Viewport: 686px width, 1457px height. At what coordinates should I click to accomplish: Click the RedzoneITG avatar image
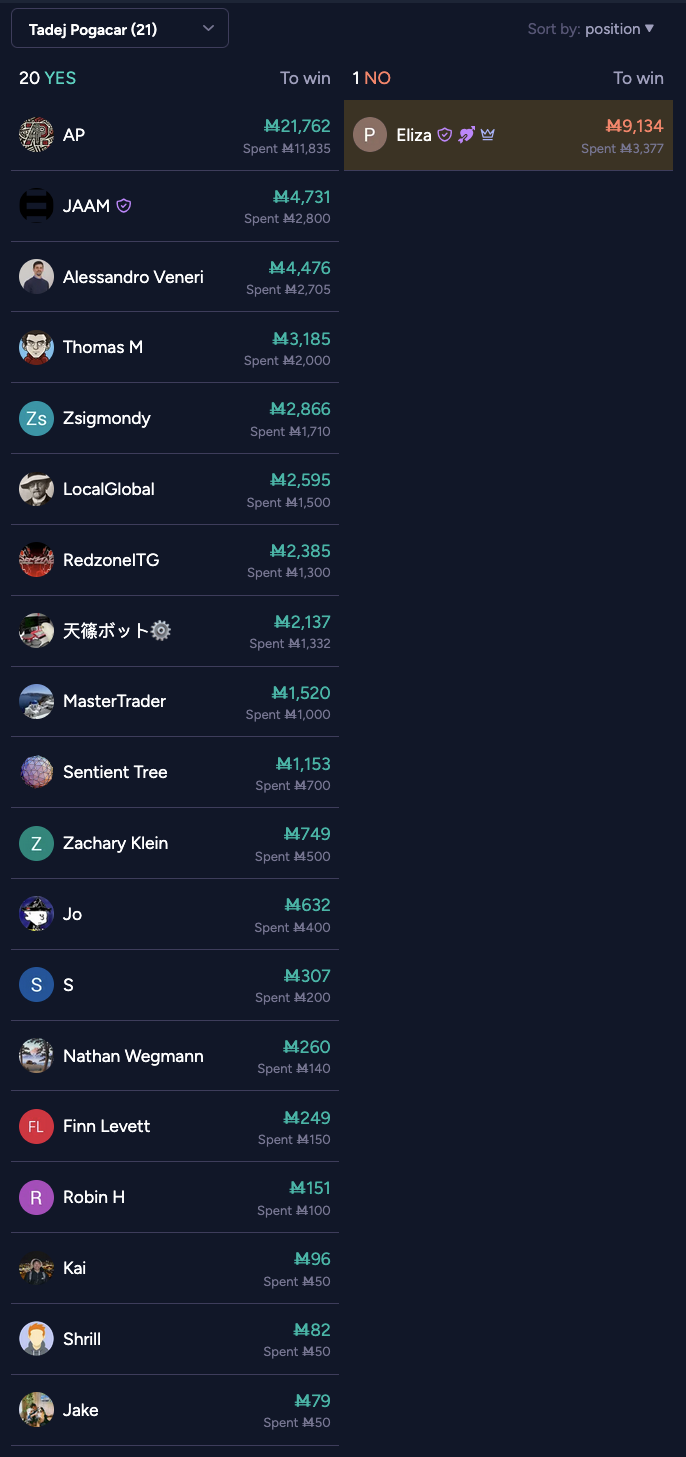click(x=36, y=560)
